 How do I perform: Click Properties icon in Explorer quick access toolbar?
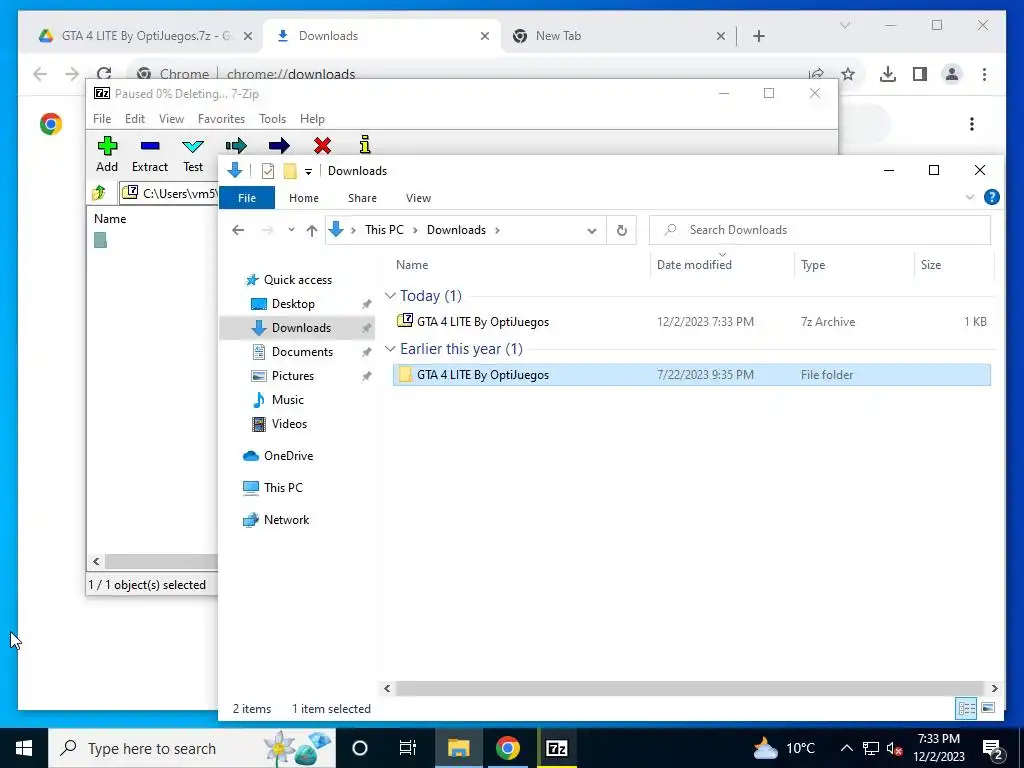268,171
